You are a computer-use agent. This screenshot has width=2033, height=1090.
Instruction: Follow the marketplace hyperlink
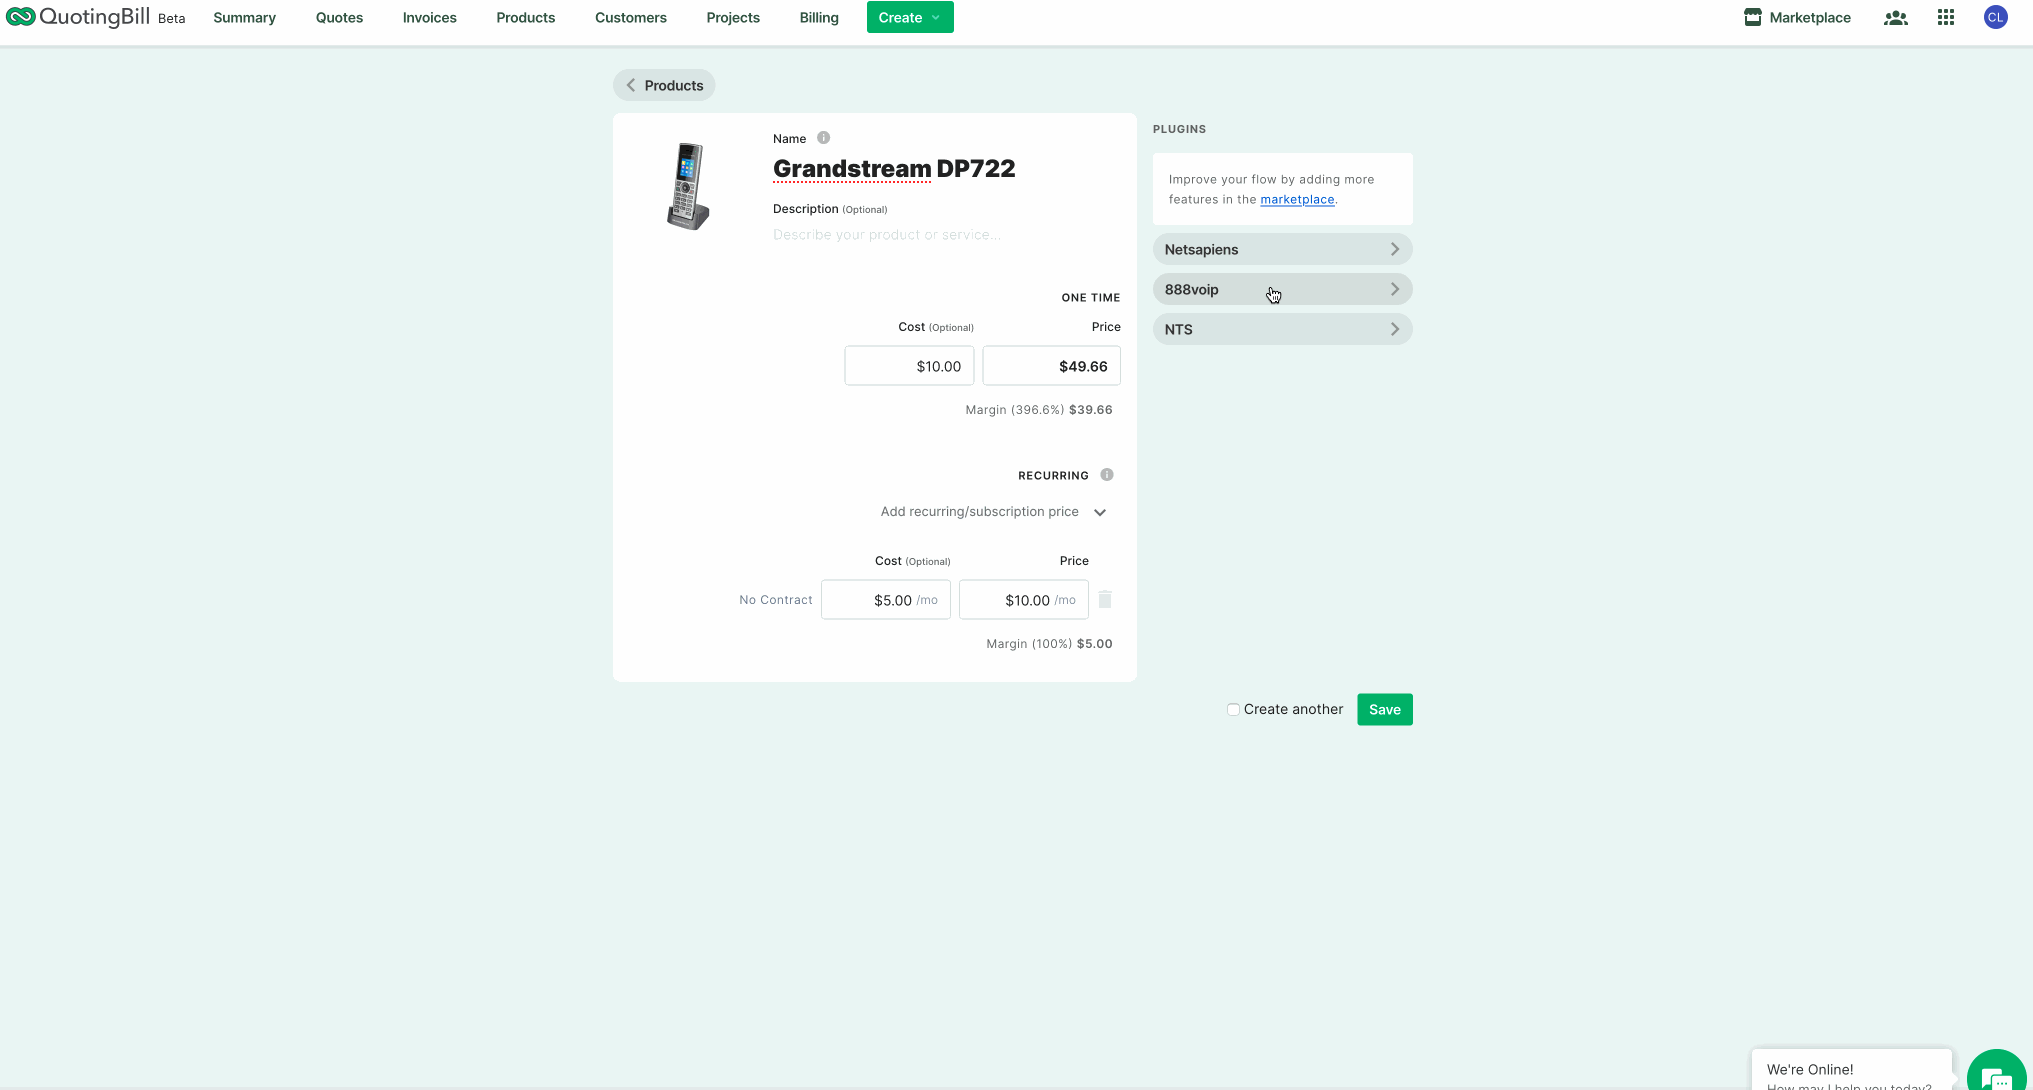point(1296,200)
